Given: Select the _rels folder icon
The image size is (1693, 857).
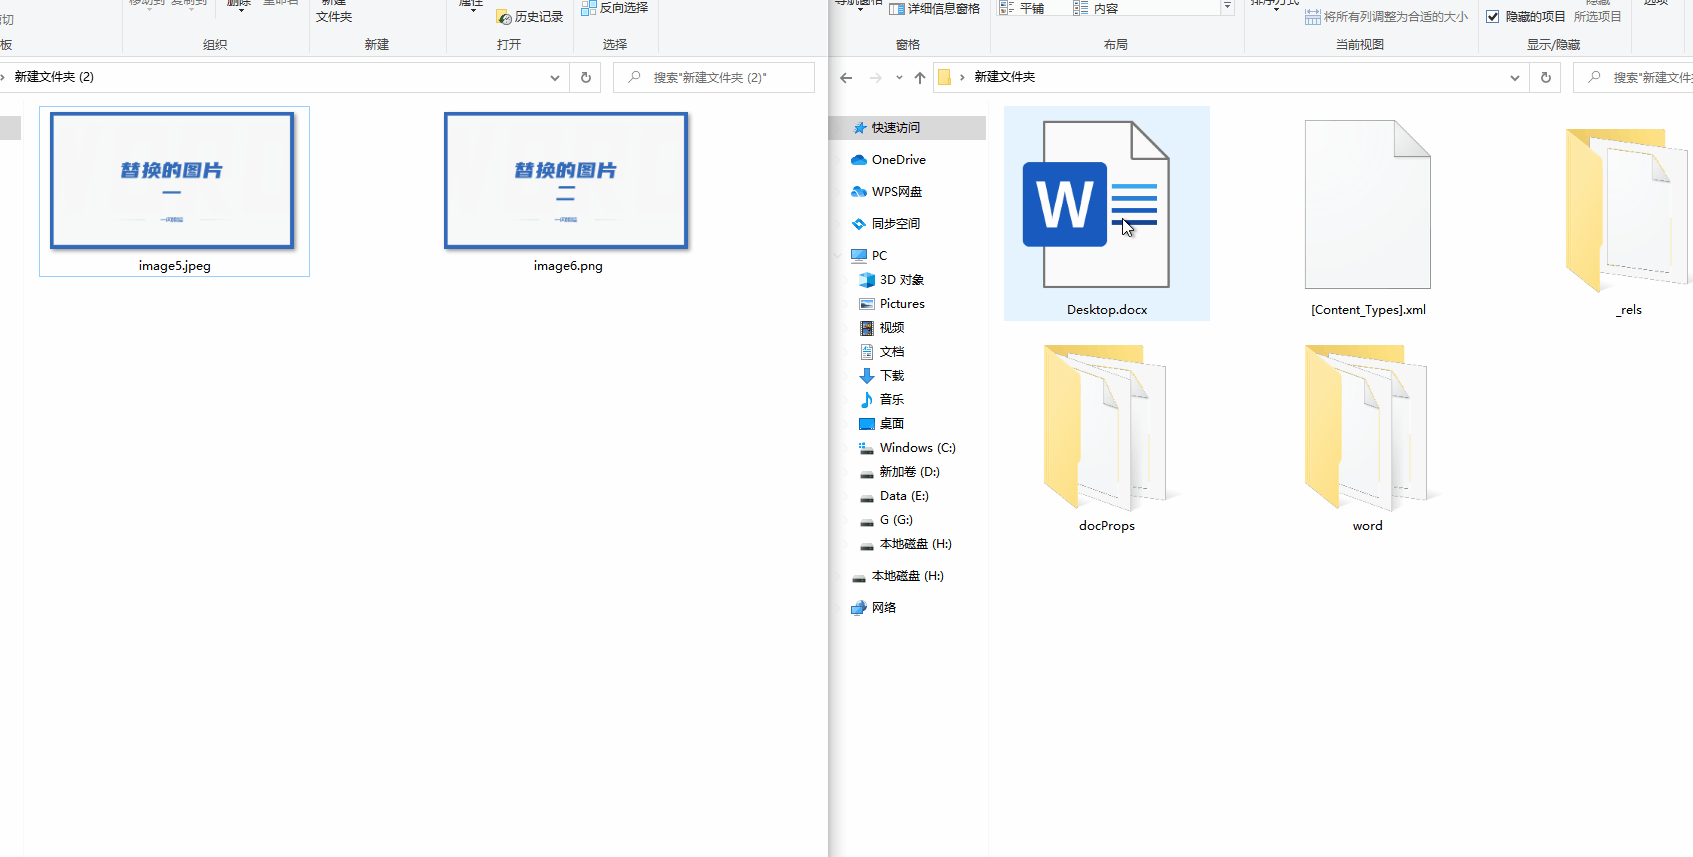Looking at the screenshot, I should [1628, 210].
